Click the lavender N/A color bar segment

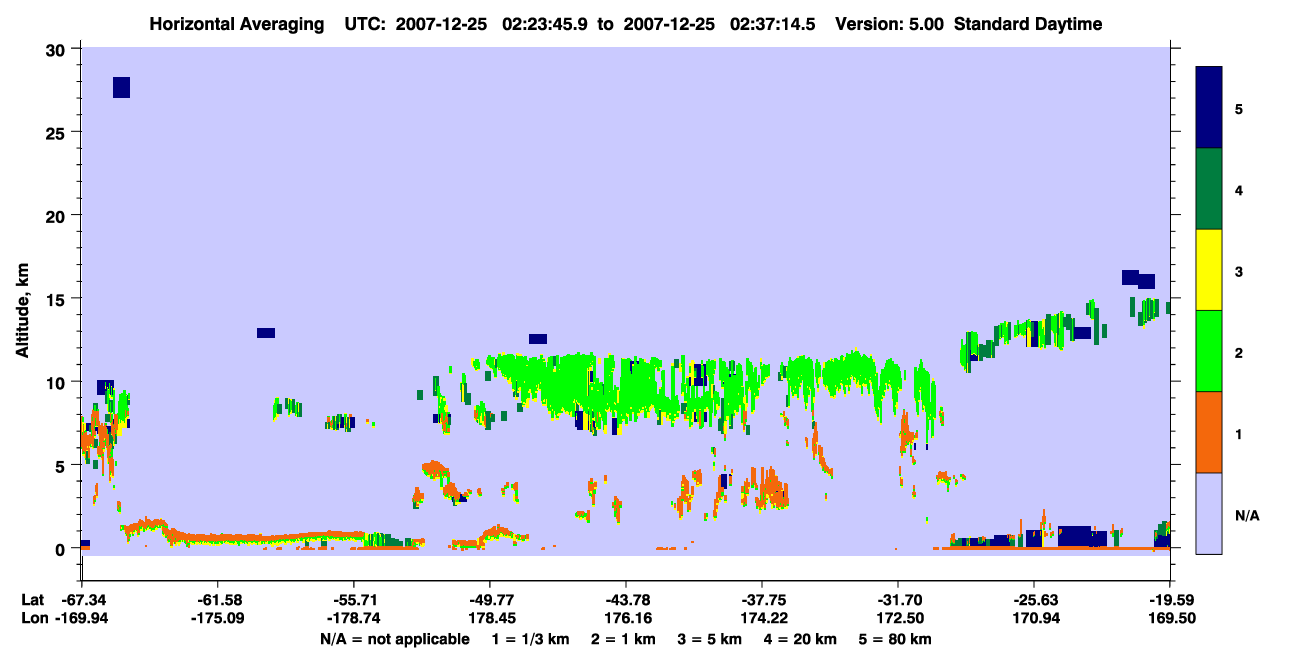(x=1209, y=513)
